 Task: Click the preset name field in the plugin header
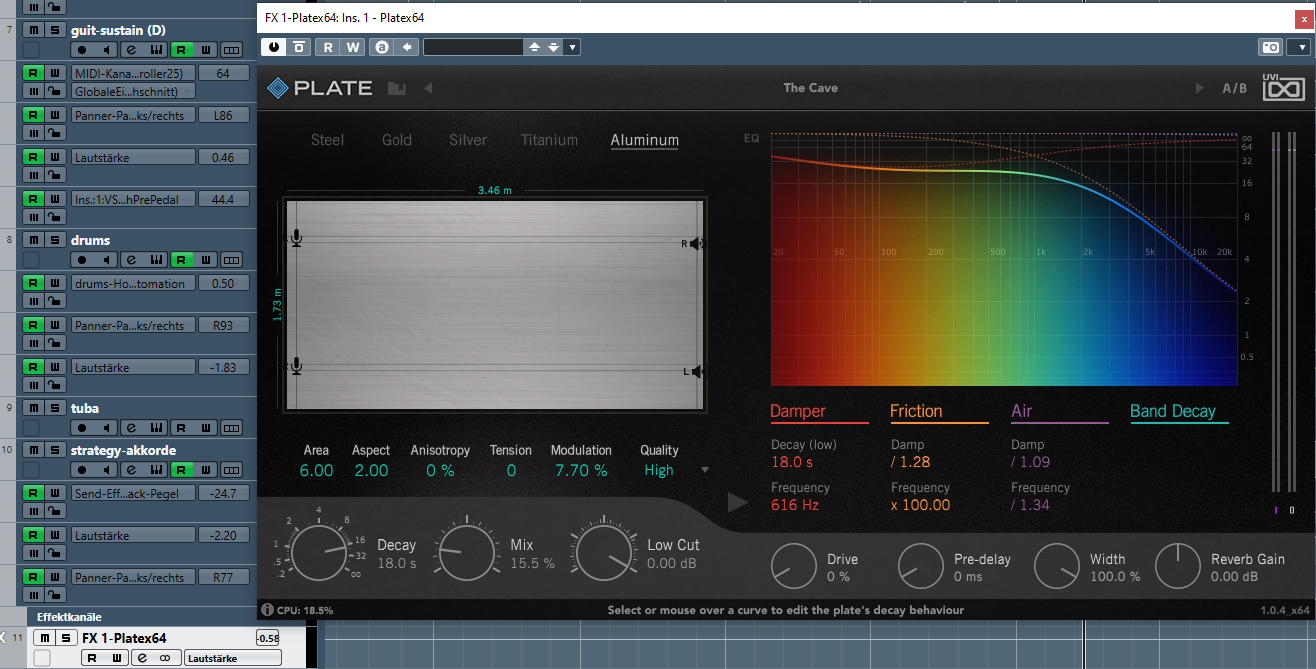pos(473,46)
